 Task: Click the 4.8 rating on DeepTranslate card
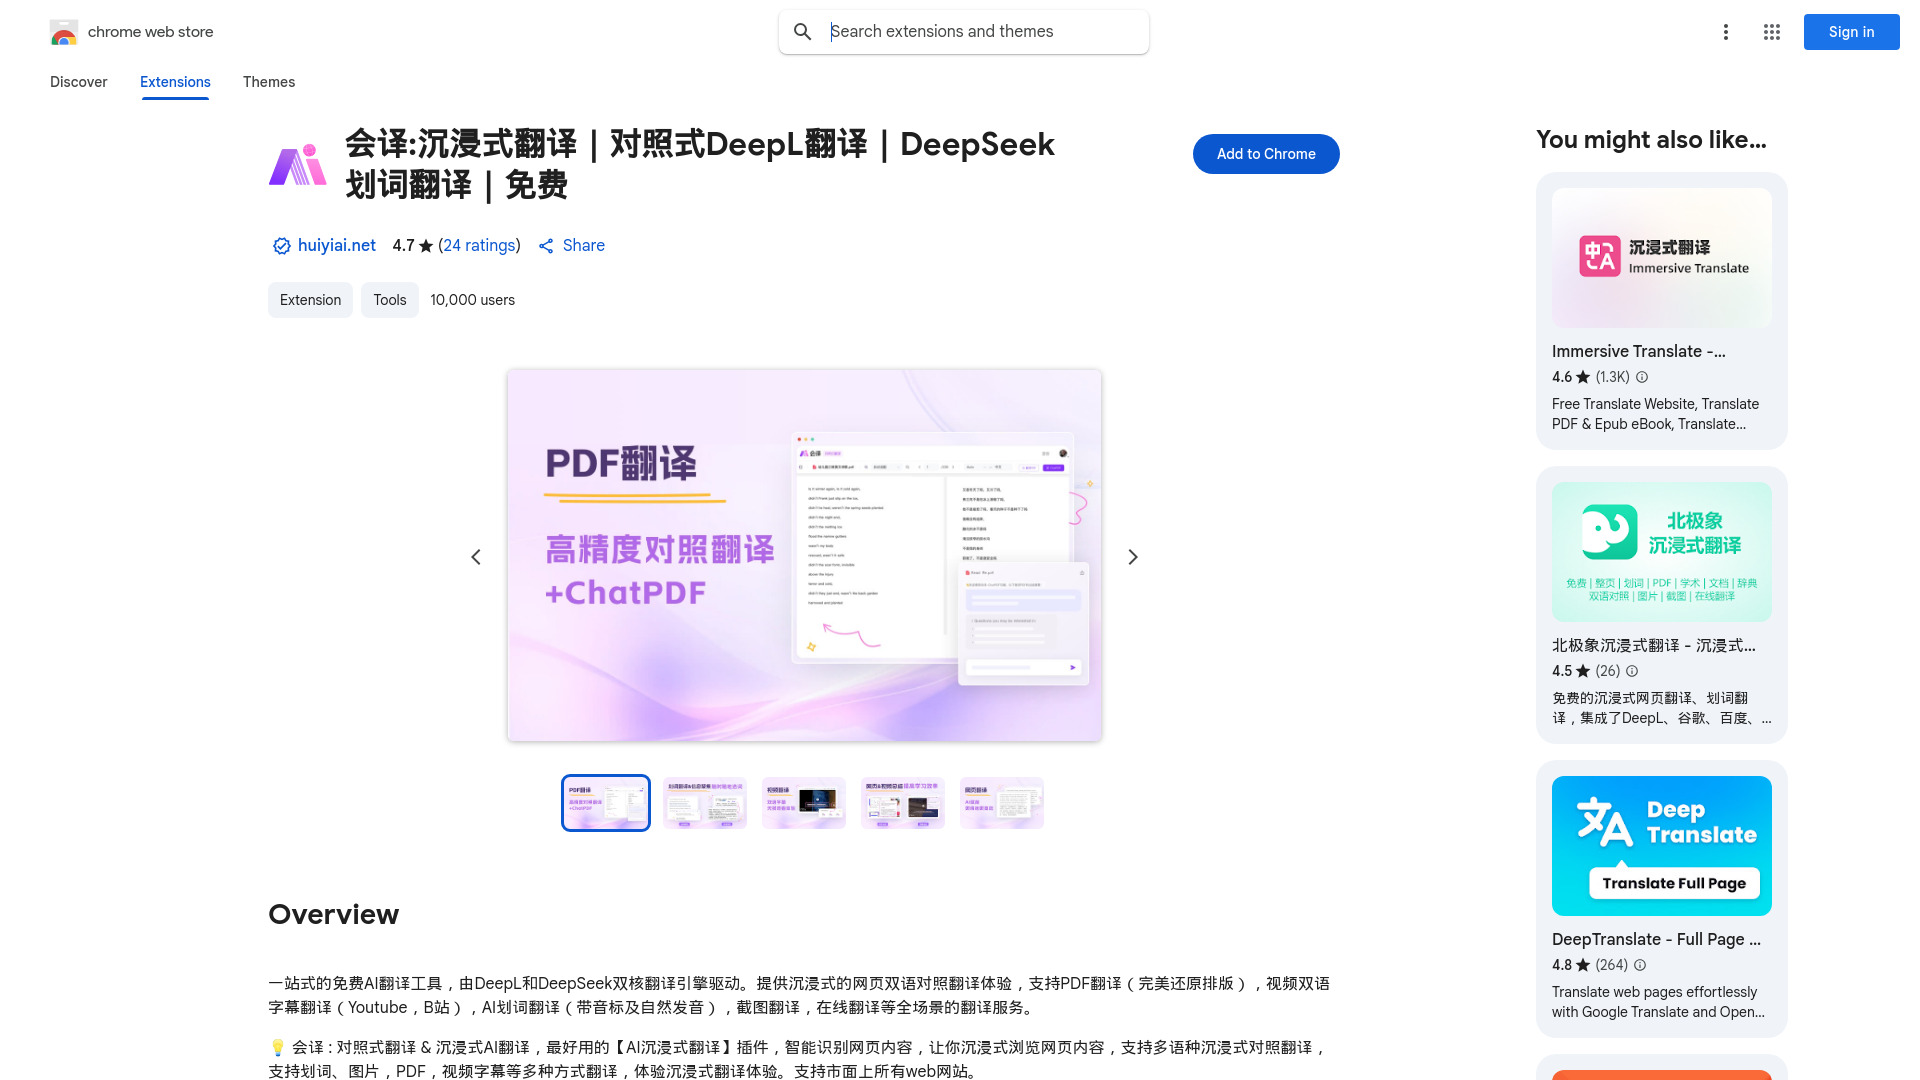point(1571,965)
